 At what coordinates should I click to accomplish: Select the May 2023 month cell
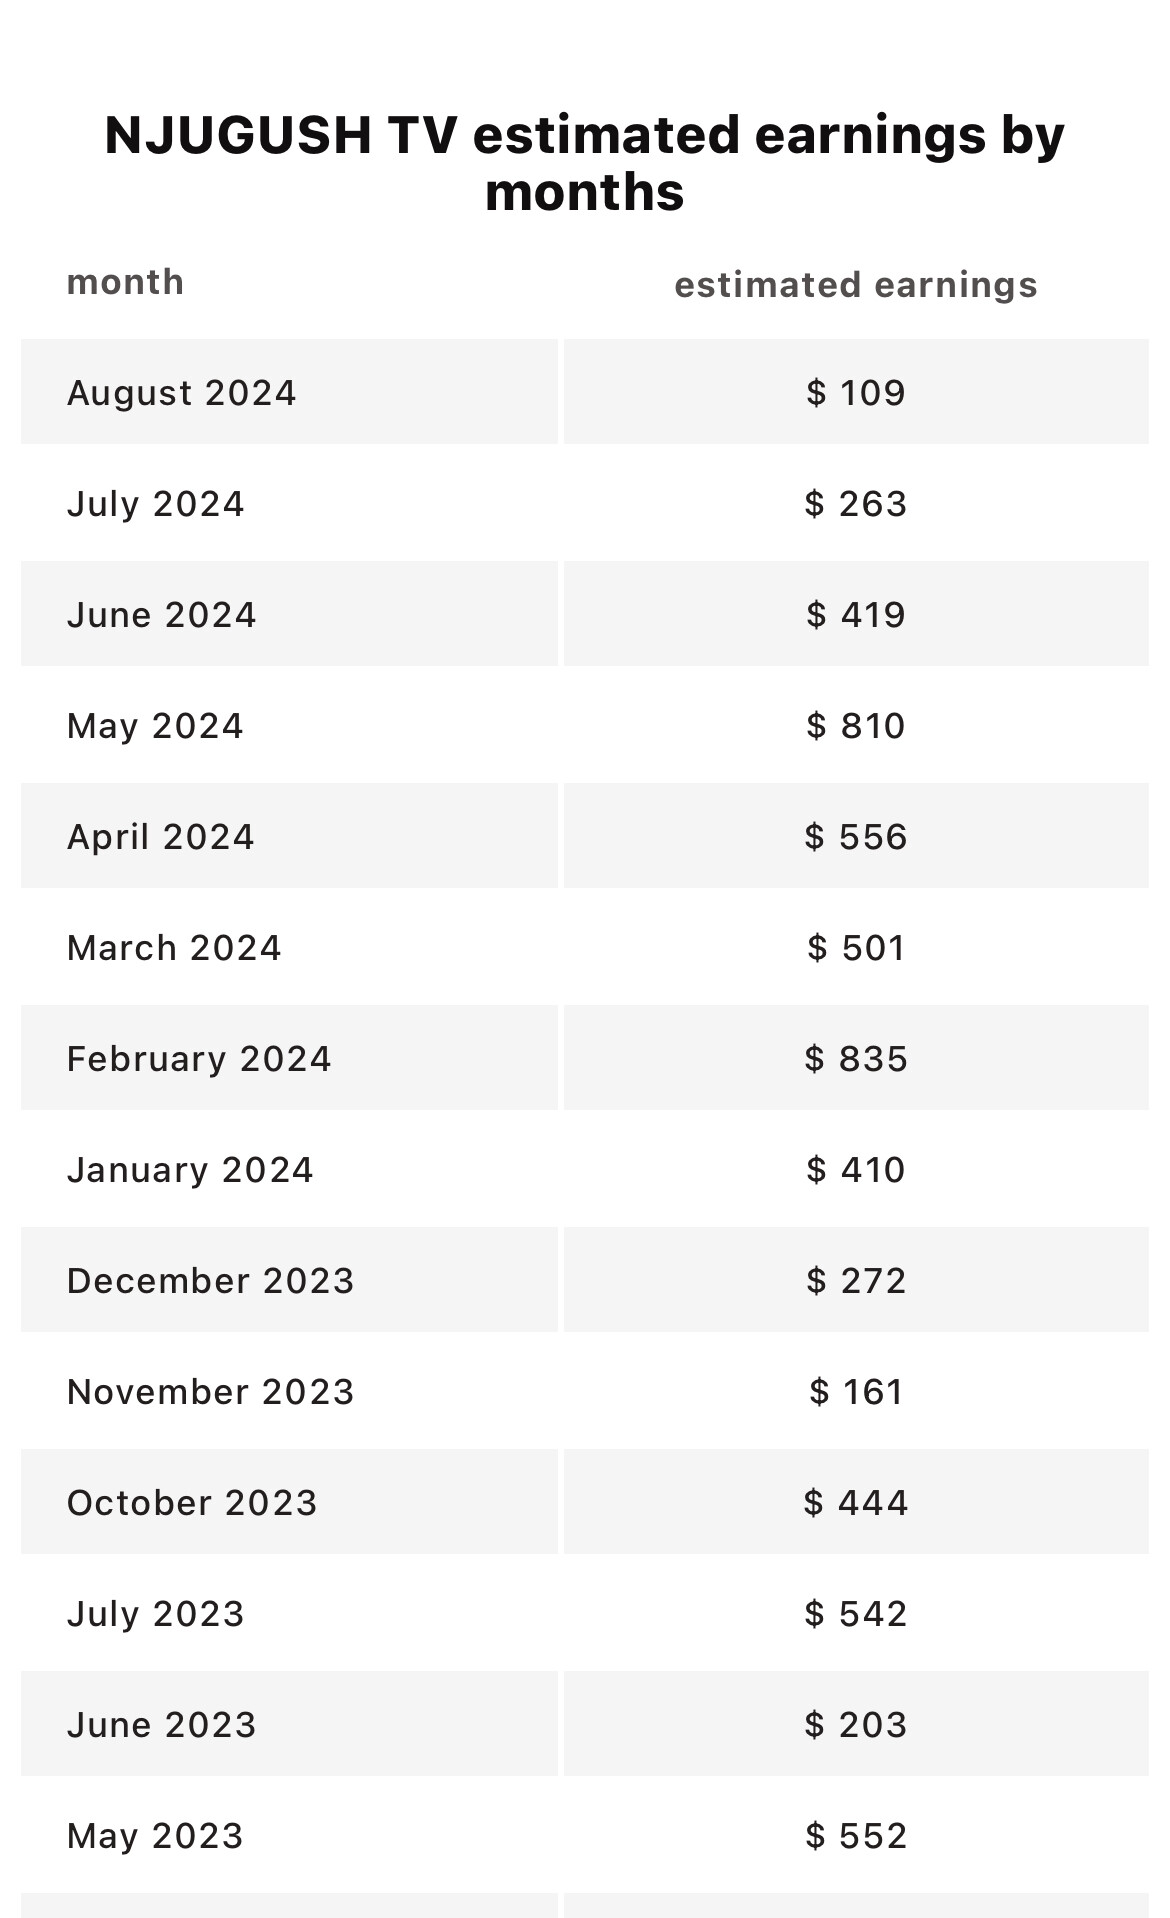pos(155,1836)
